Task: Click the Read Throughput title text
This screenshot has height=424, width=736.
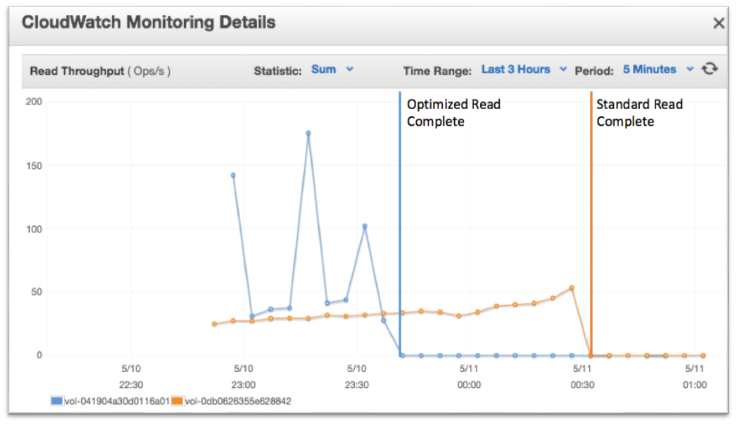Action: tap(100, 71)
